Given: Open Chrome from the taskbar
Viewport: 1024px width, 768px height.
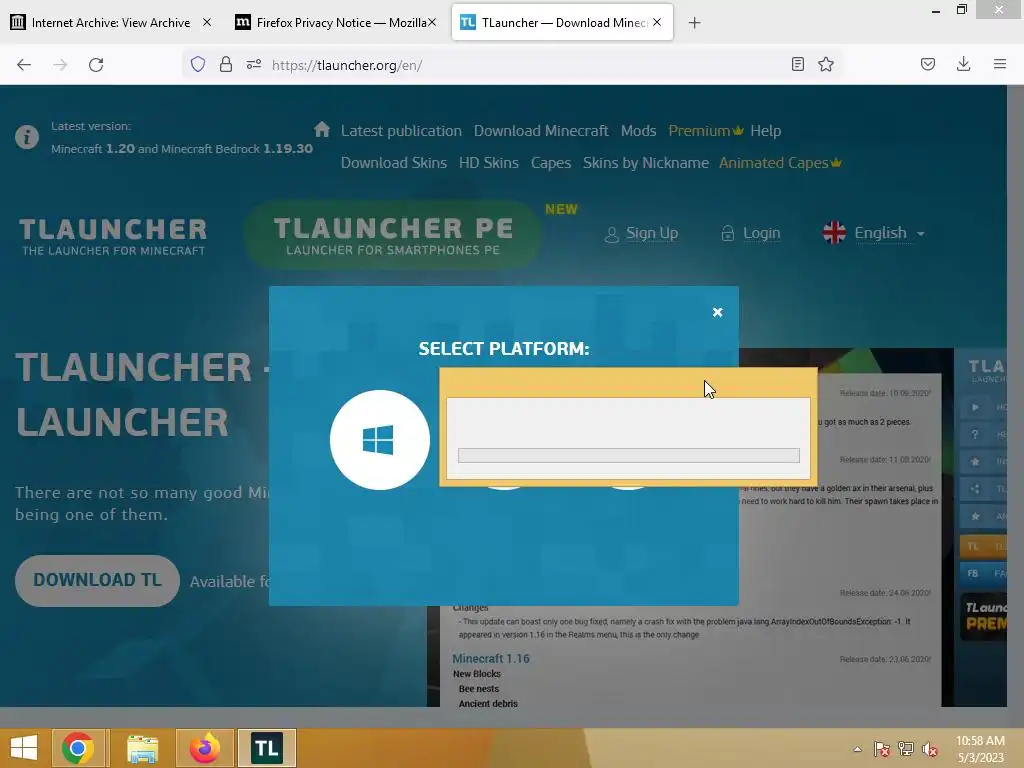Looking at the screenshot, I should 77,748.
